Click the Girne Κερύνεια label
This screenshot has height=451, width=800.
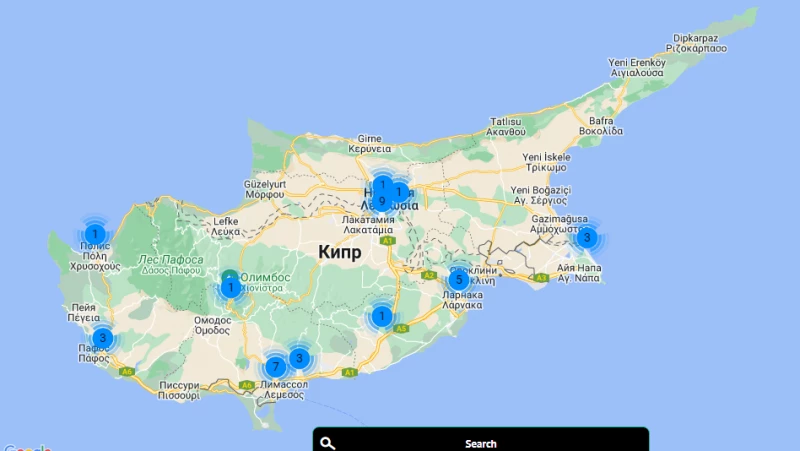point(369,144)
